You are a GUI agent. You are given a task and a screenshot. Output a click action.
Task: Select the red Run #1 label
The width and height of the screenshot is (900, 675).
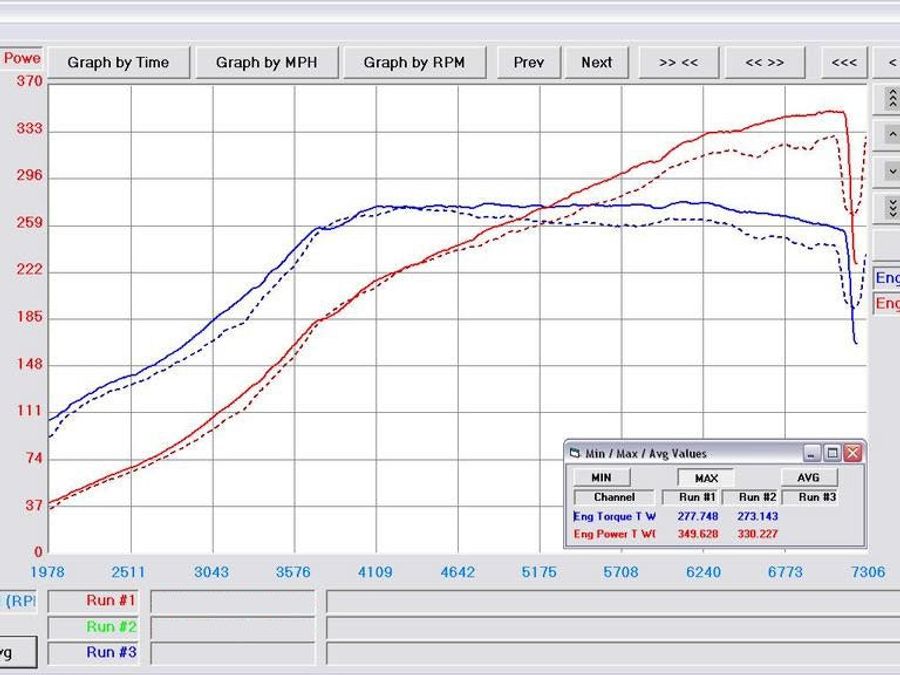coord(93,601)
